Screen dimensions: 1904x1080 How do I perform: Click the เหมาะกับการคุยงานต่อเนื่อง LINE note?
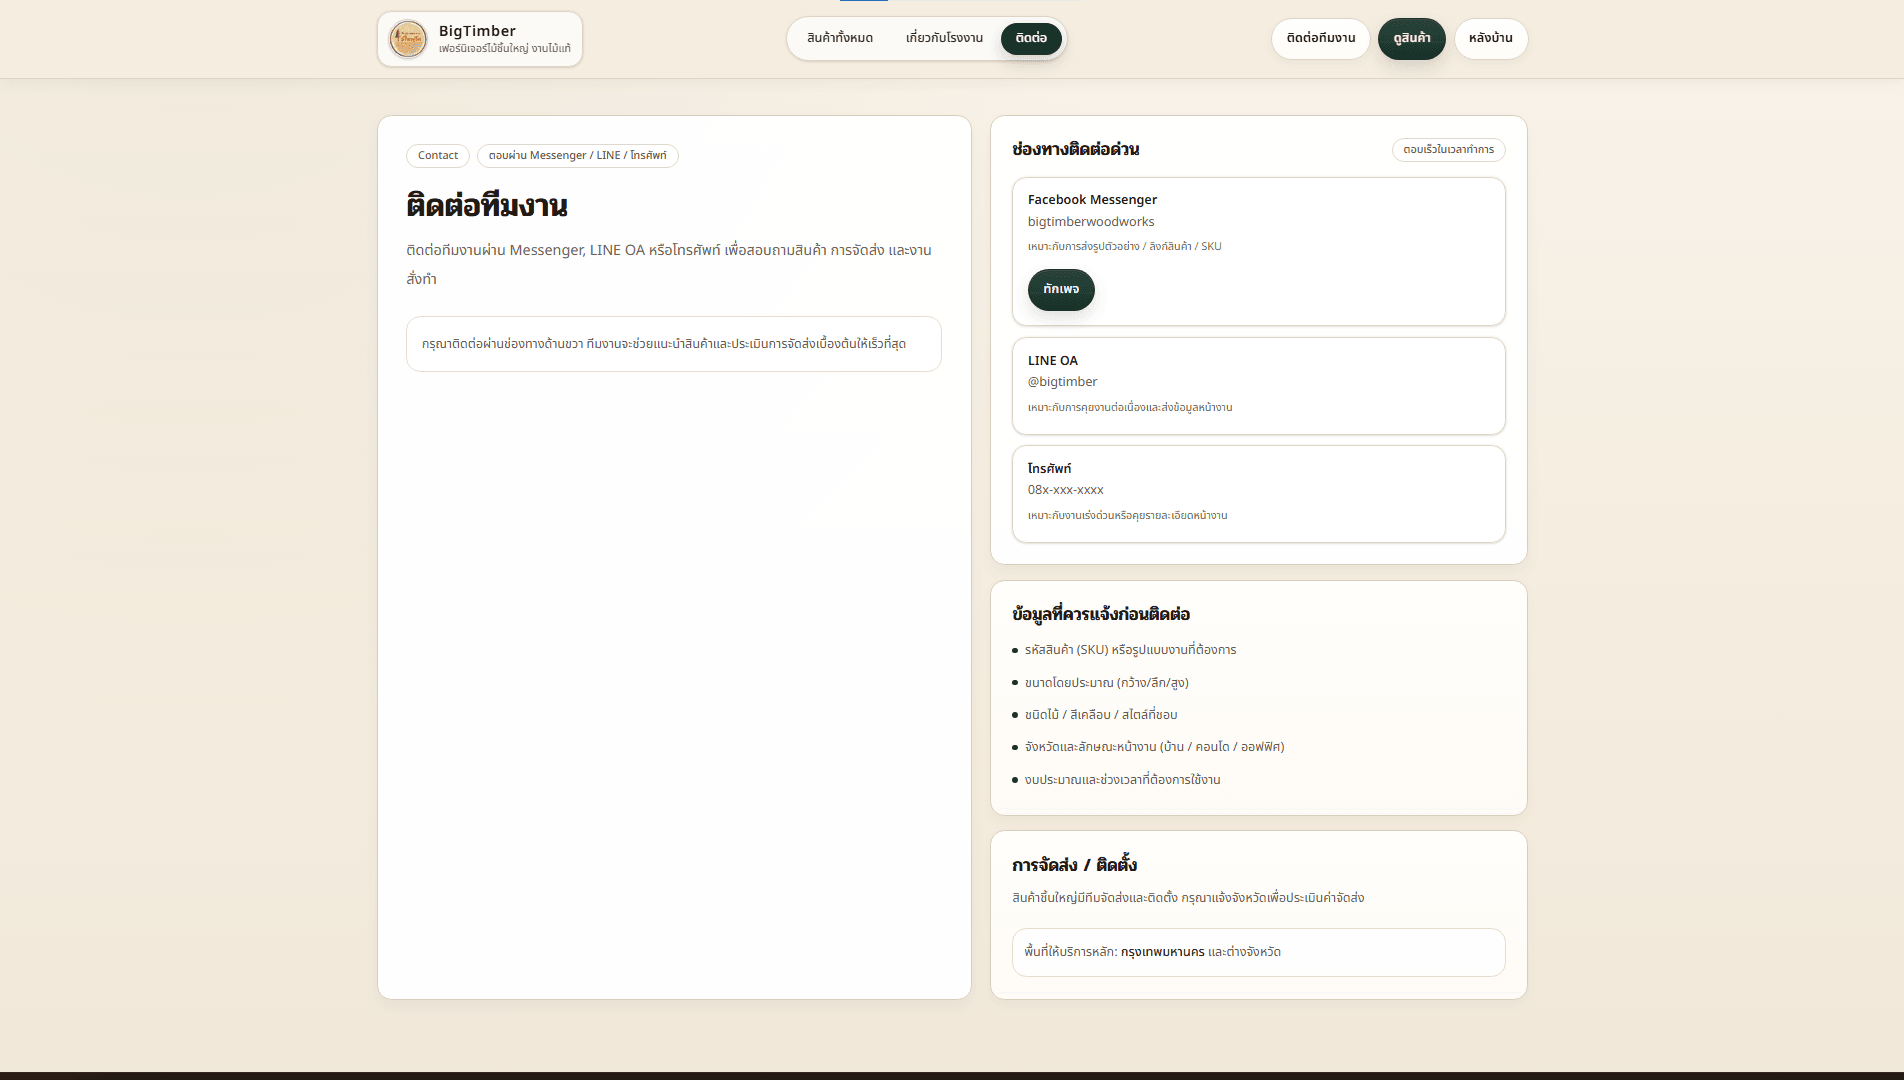click(x=1129, y=408)
